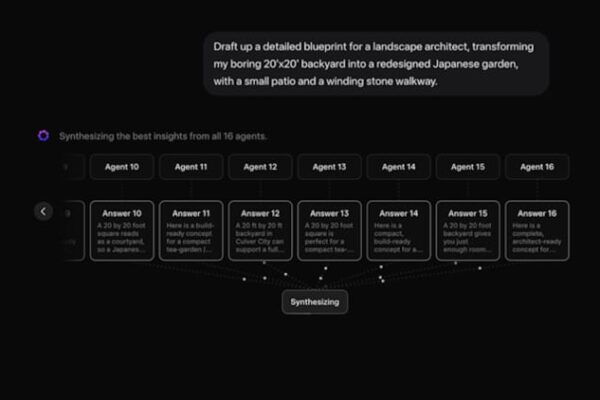This screenshot has height=400, width=600.
Task: Click the Synthesizing status button
Action: (x=315, y=302)
